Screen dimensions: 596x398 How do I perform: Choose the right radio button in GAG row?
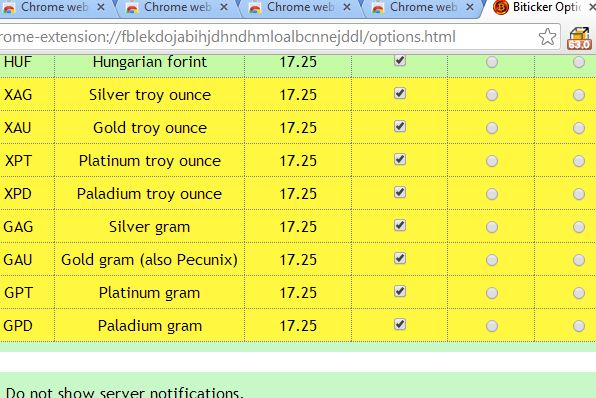coord(579,227)
